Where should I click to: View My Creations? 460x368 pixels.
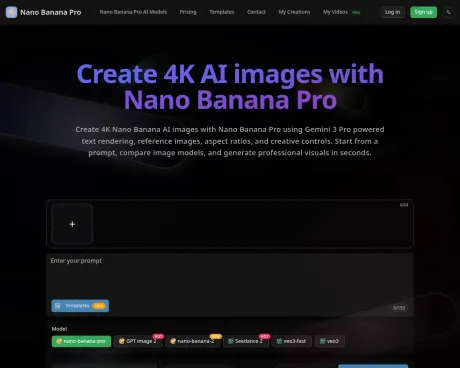tap(294, 12)
